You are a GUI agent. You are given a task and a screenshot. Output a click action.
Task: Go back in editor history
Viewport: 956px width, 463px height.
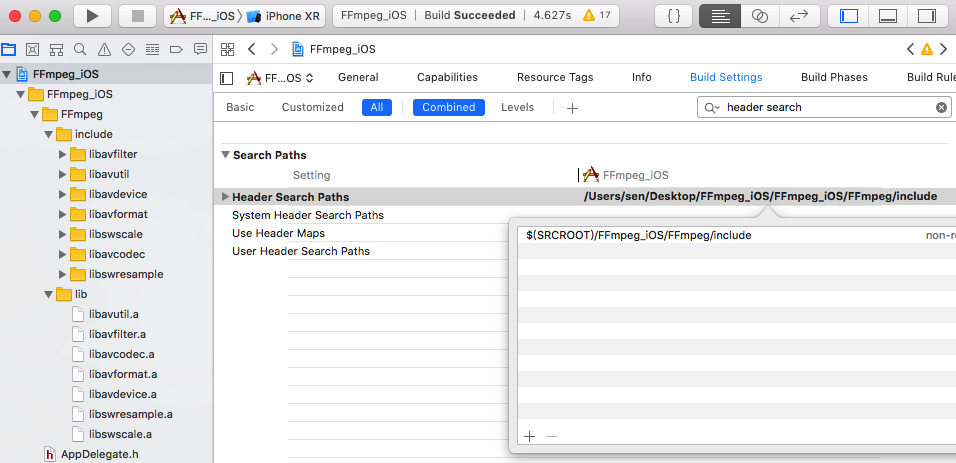251,49
